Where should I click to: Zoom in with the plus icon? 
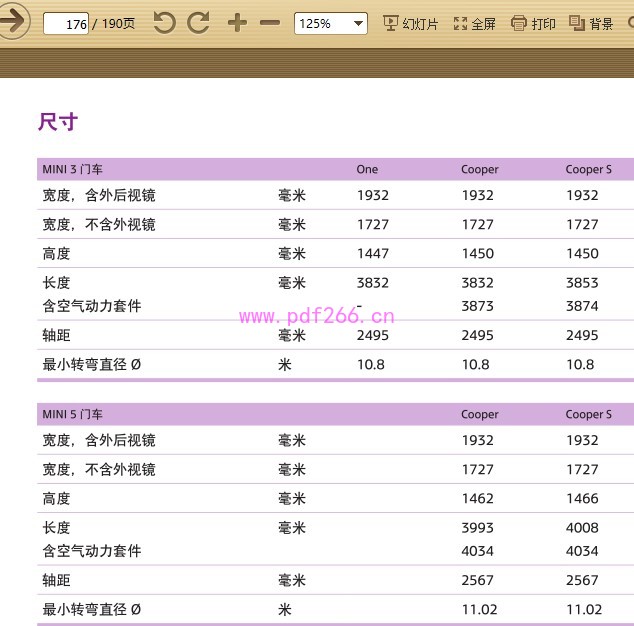coord(237,23)
